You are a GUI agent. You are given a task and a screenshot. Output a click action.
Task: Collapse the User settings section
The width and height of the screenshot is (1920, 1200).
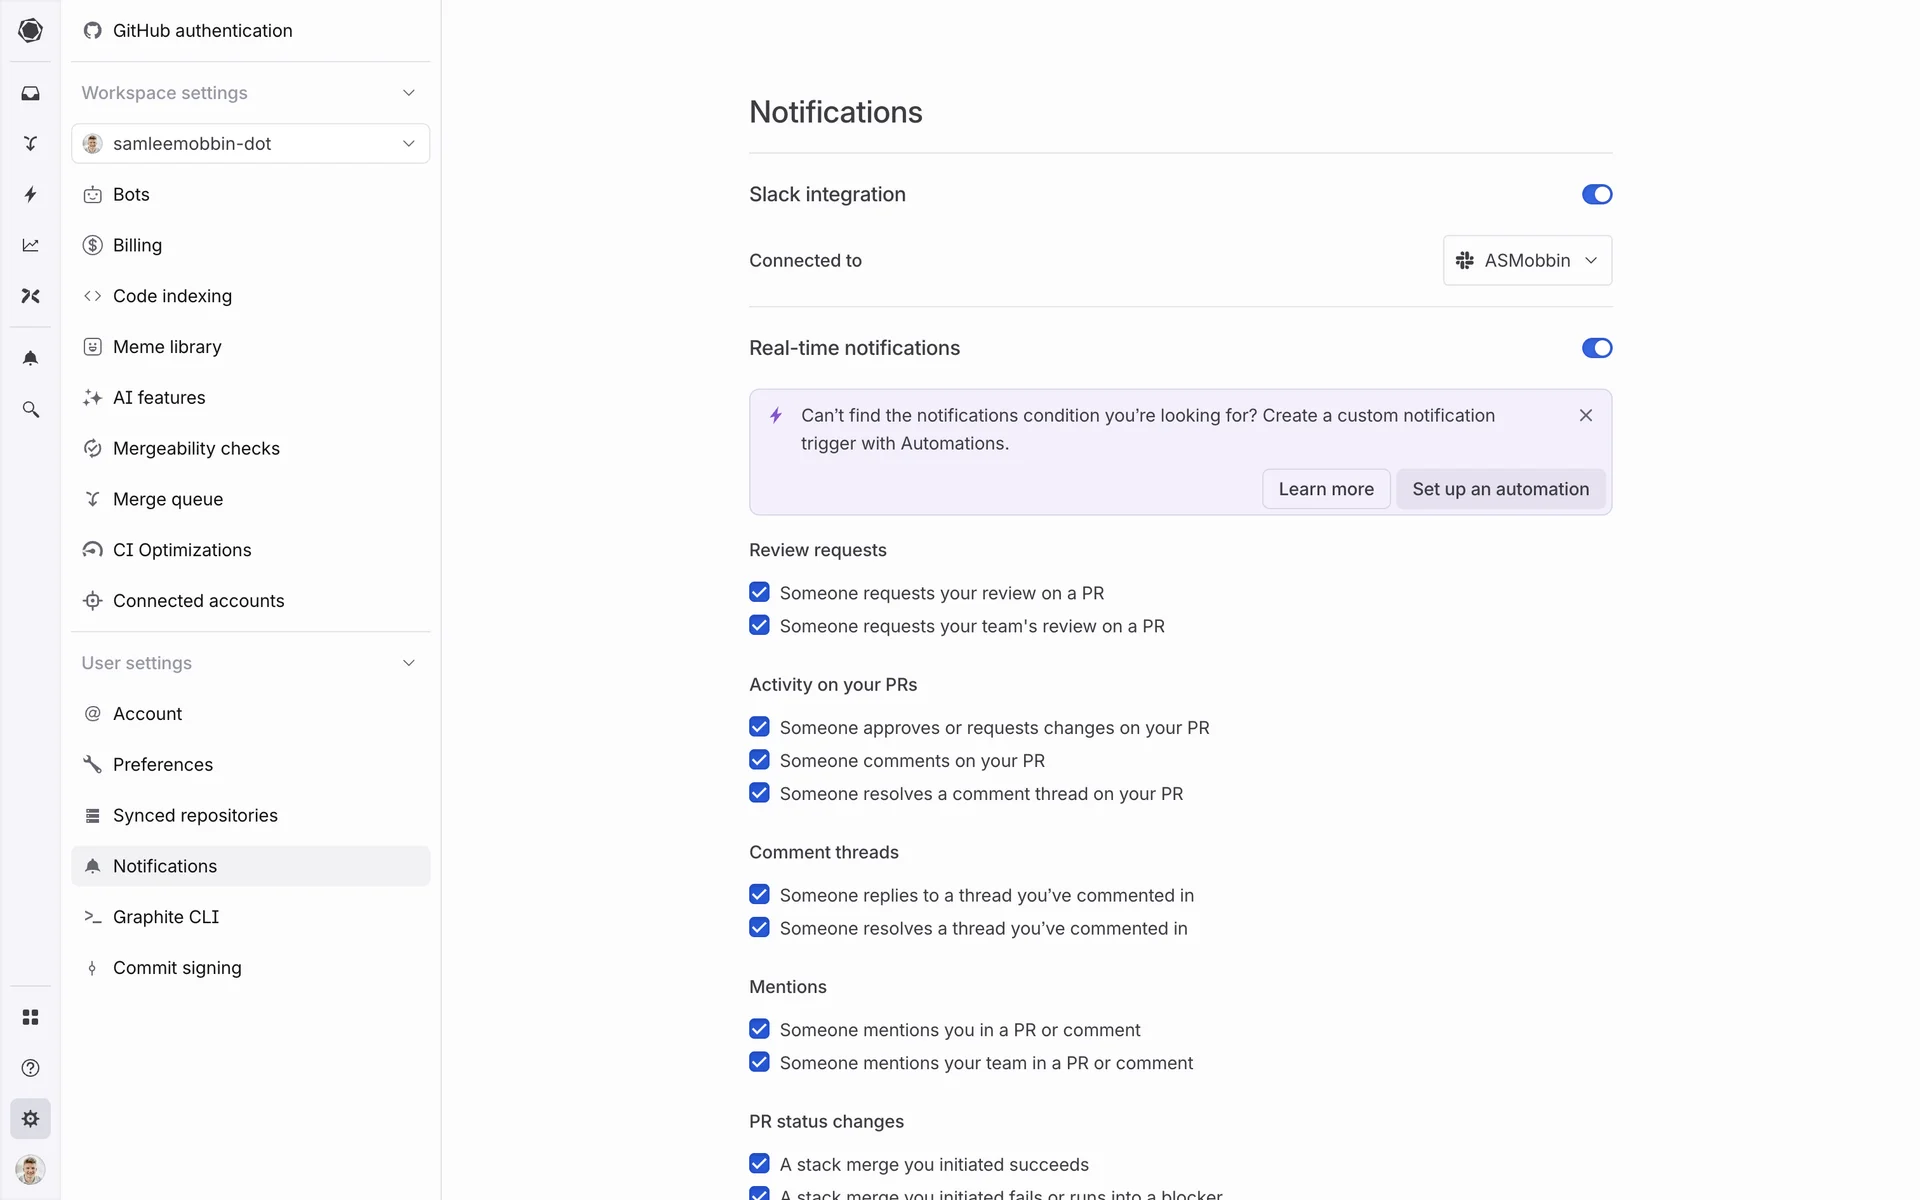408,663
